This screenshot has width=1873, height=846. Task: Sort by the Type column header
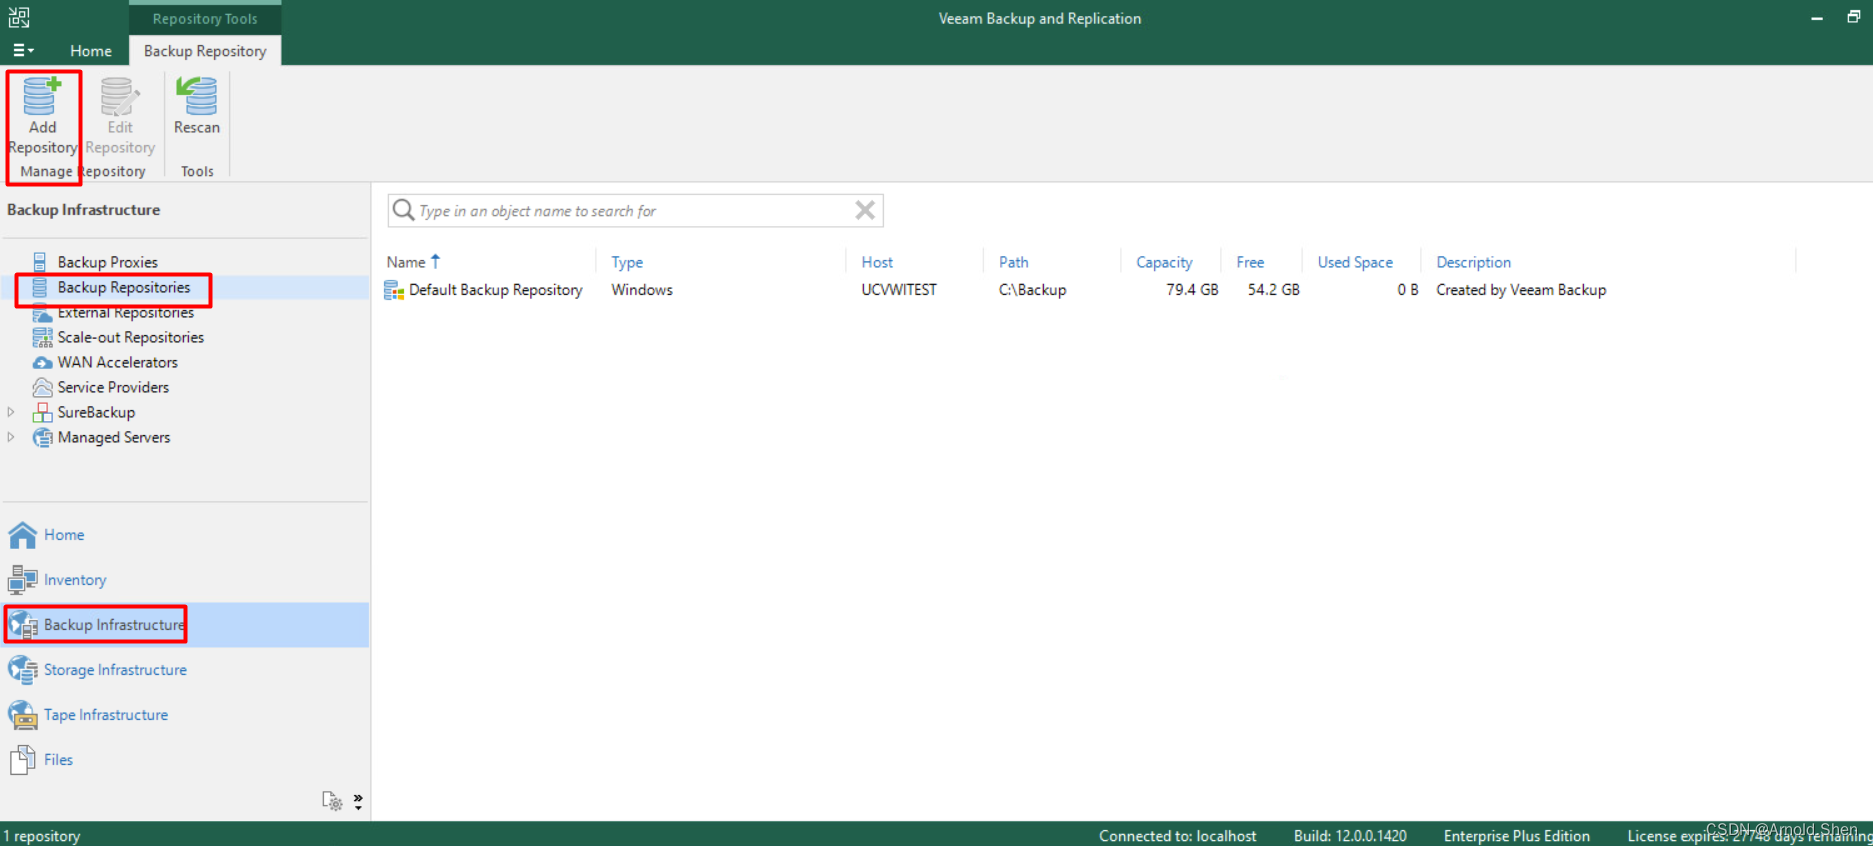627,262
